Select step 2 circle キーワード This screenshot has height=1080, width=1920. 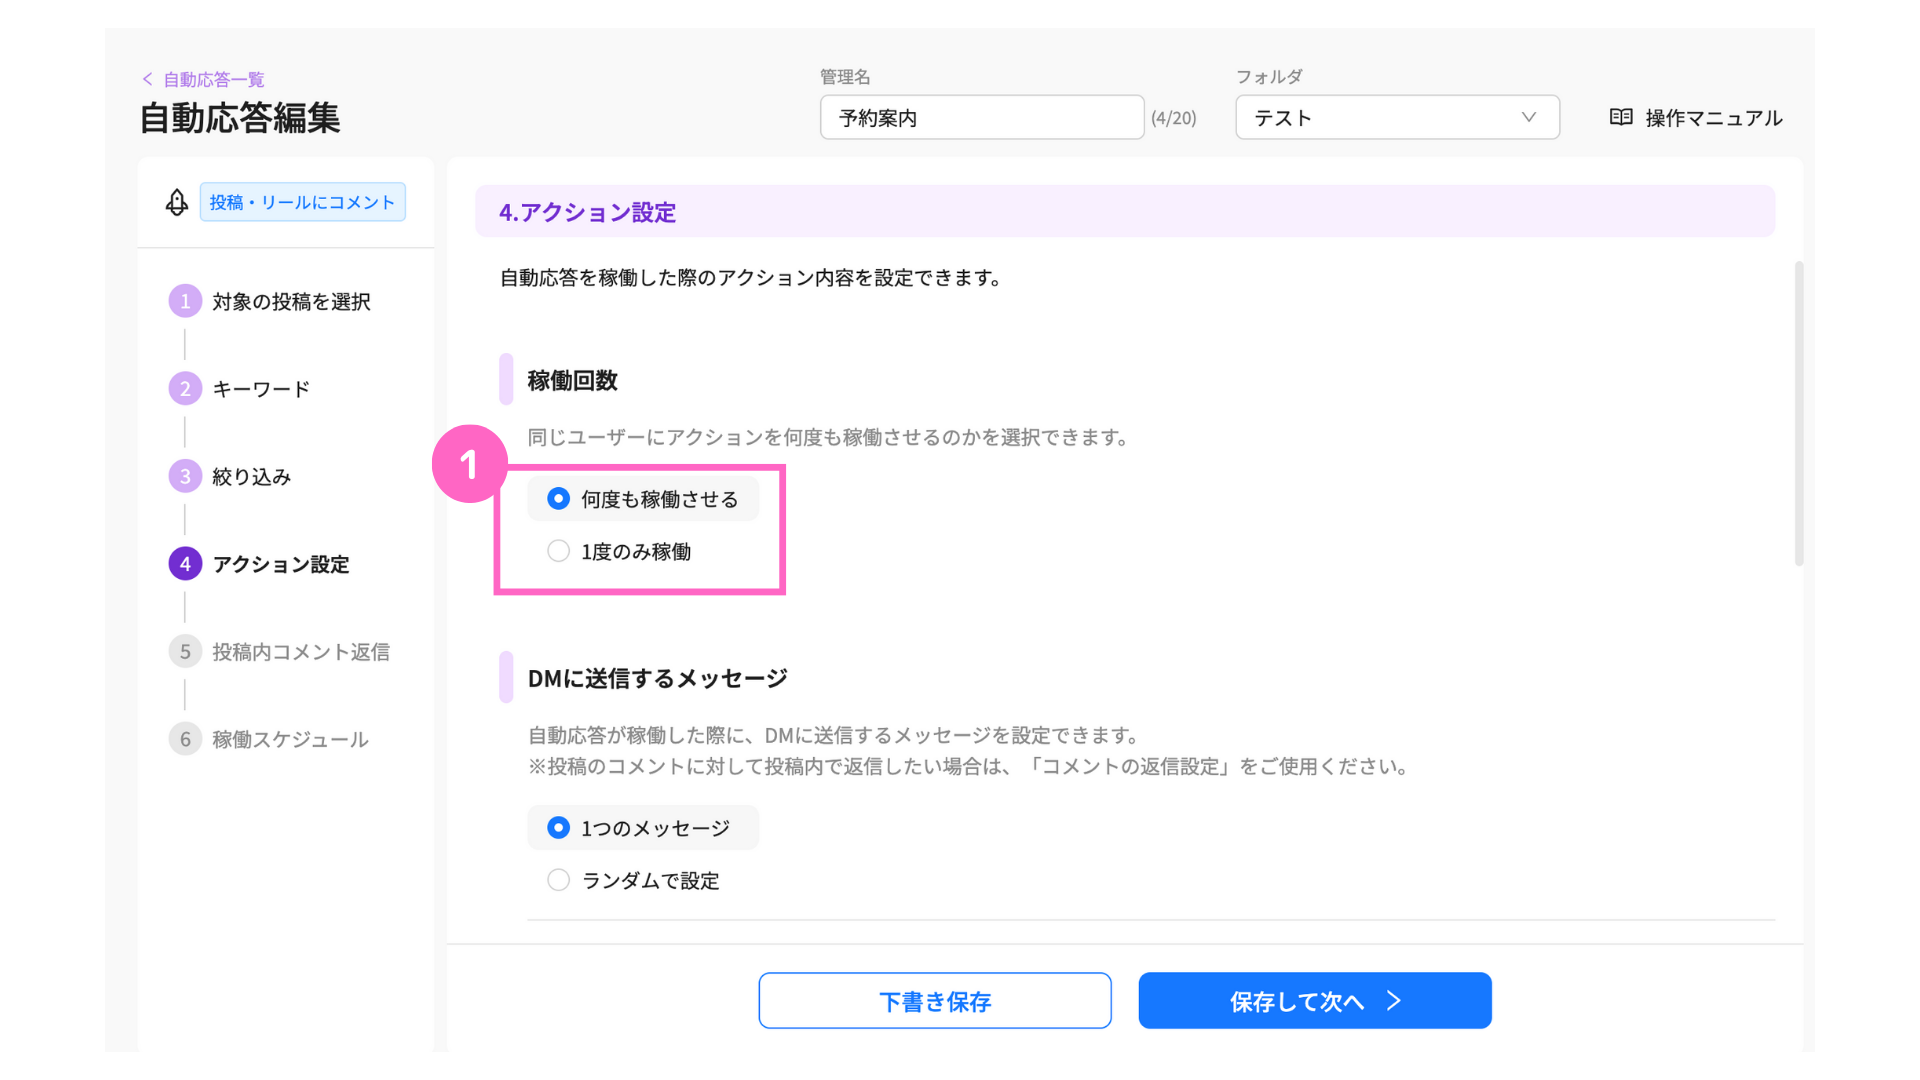pyautogui.click(x=185, y=389)
